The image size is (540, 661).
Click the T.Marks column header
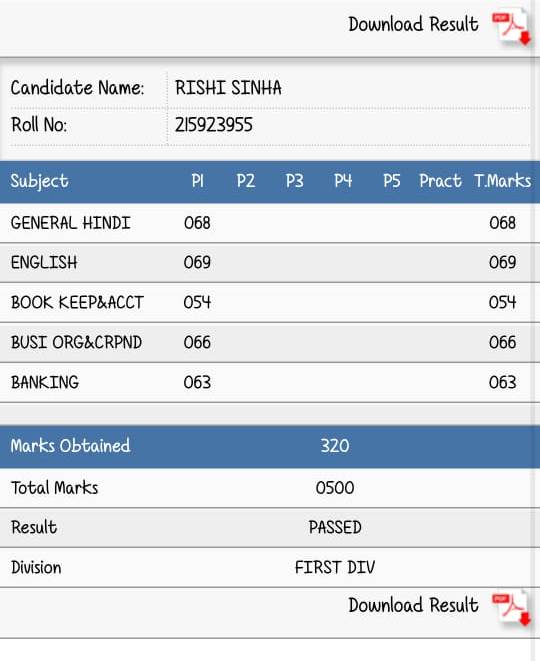click(502, 181)
